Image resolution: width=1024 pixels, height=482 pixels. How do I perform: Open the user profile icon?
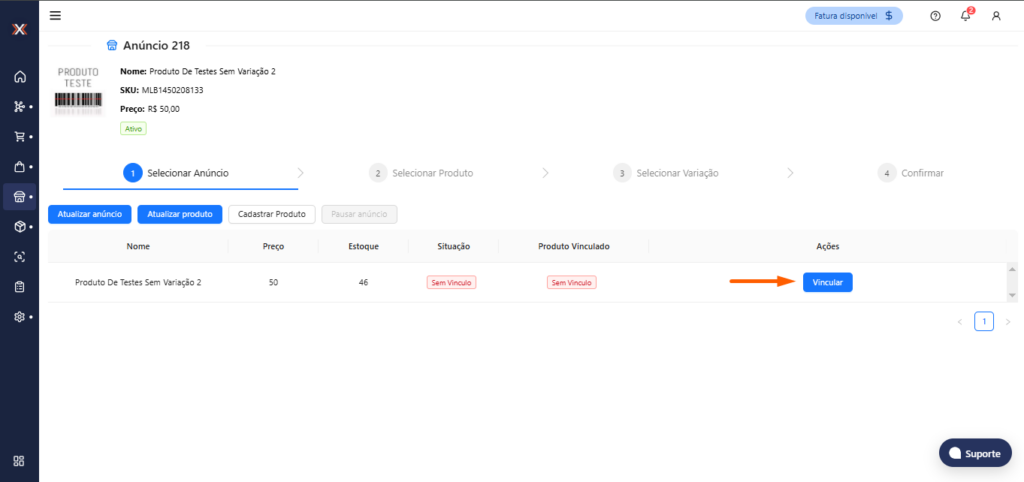(x=996, y=16)
